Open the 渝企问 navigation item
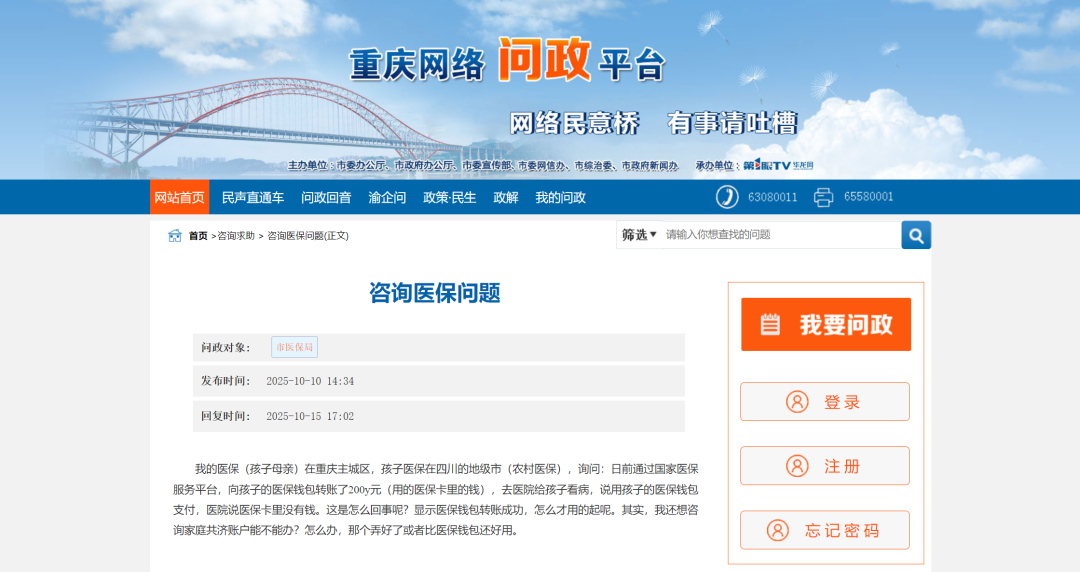Screen dimensions: 1080x572 pos(387,197)
